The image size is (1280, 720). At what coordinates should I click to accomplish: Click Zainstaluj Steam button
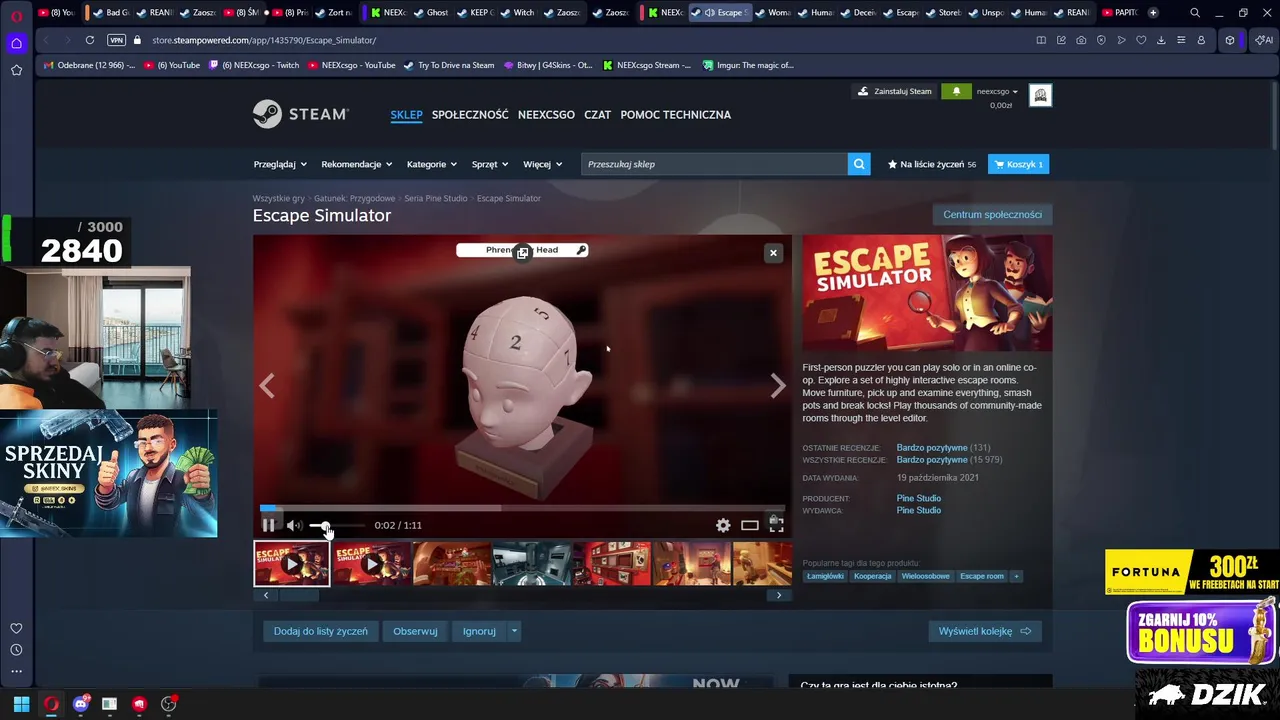pyautogui.click(x=894, y=91)
